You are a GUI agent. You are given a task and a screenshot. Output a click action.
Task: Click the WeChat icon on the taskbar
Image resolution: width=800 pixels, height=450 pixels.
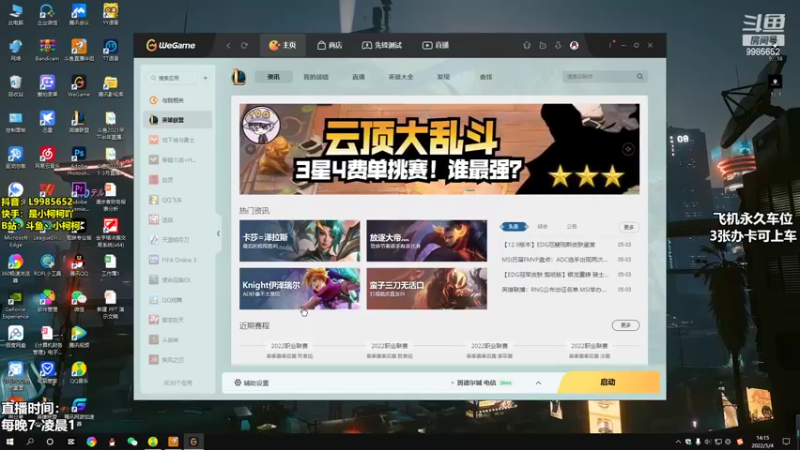pos(132,441)
